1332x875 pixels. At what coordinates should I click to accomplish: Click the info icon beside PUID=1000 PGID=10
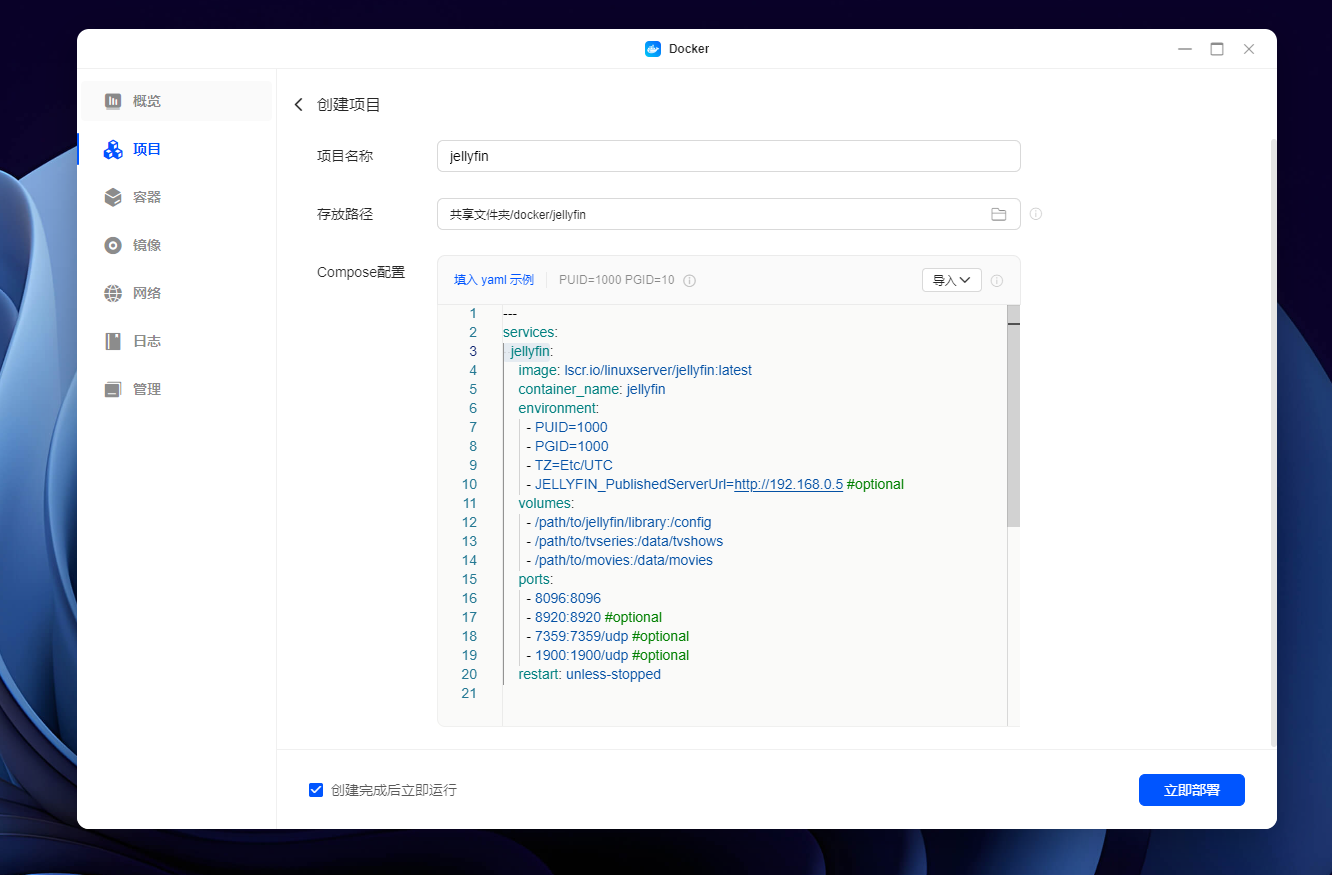click(689, 281)
